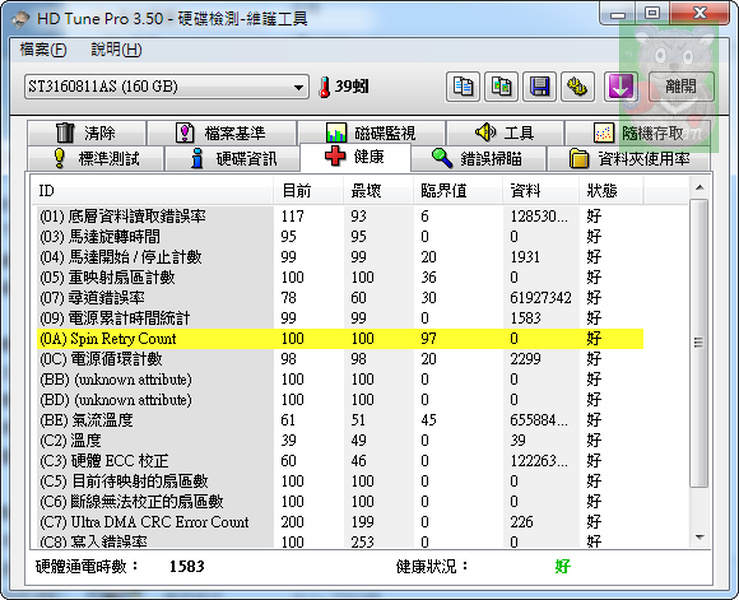Click the 目前 column header
The height and width of the screenshot is (600, 739).
point(308,191)
